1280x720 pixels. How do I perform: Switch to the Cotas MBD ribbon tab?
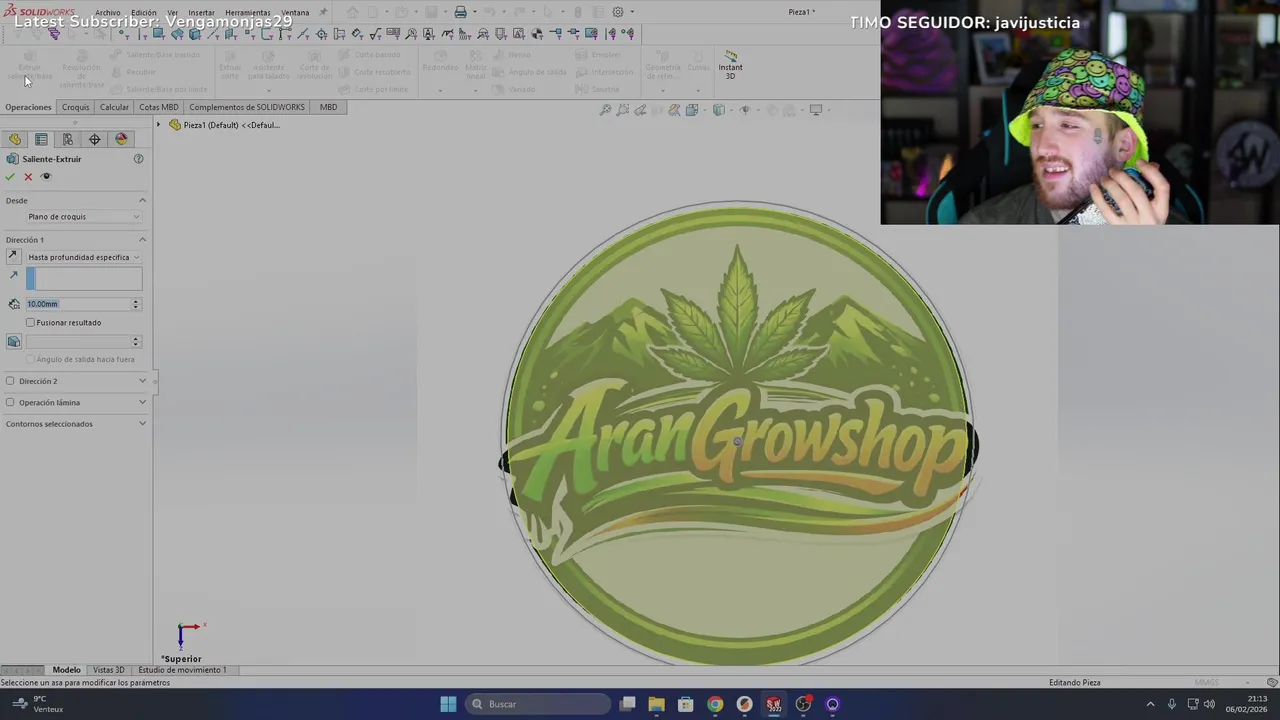coord(159,107)
